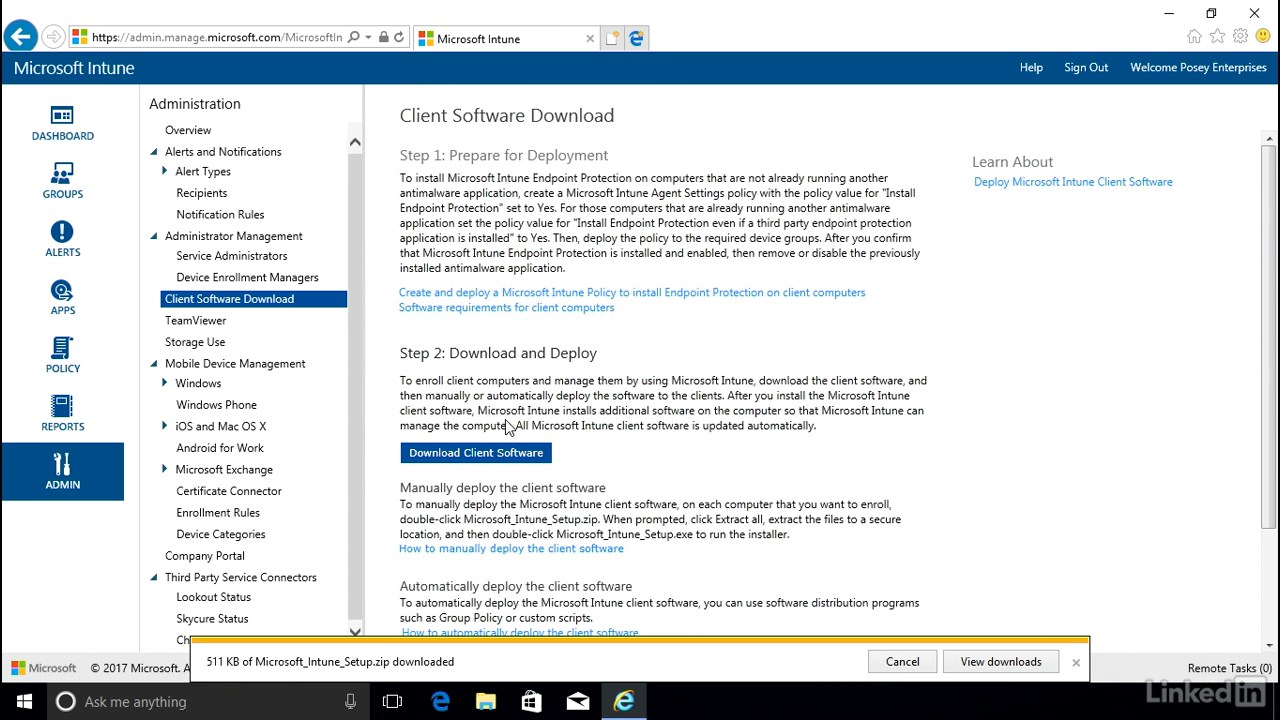1280x720 pixels.
Task: Open Device Enrollment Managers
Action: point(247,277)
